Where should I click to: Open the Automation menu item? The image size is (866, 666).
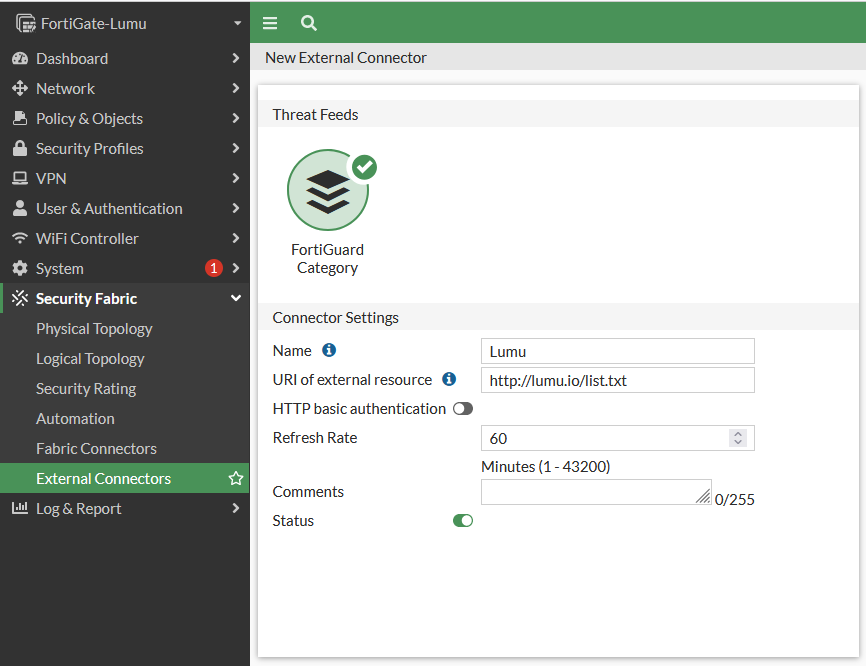[x=75, y=419]
